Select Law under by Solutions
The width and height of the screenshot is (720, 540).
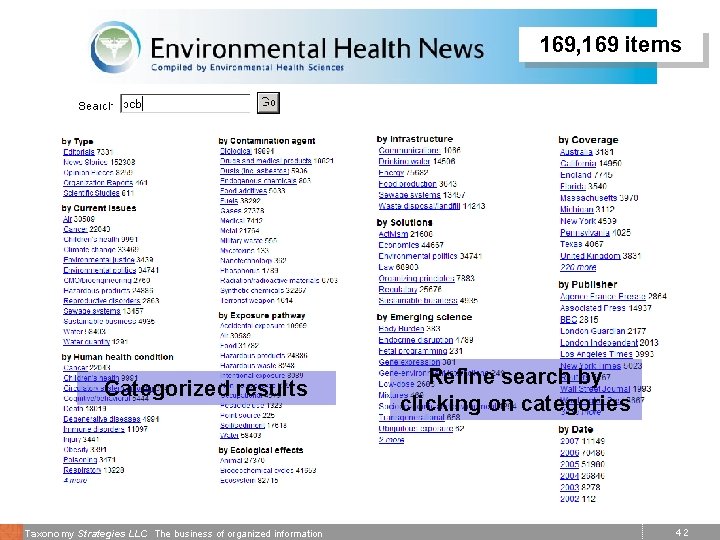tap(386, 267)
